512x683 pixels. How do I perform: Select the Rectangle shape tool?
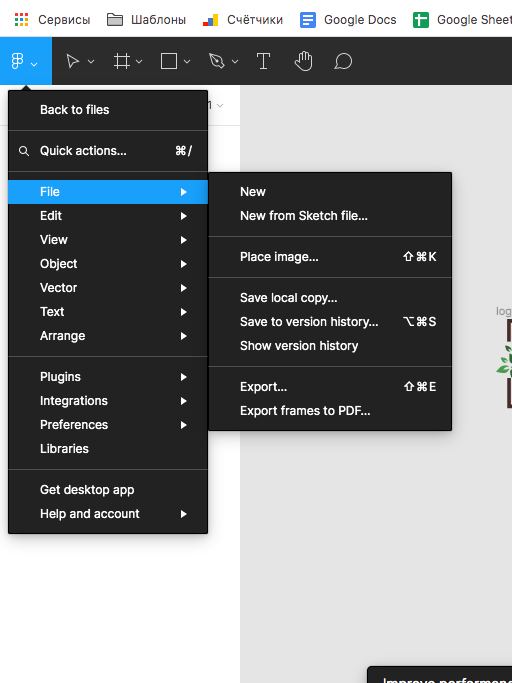169,61
